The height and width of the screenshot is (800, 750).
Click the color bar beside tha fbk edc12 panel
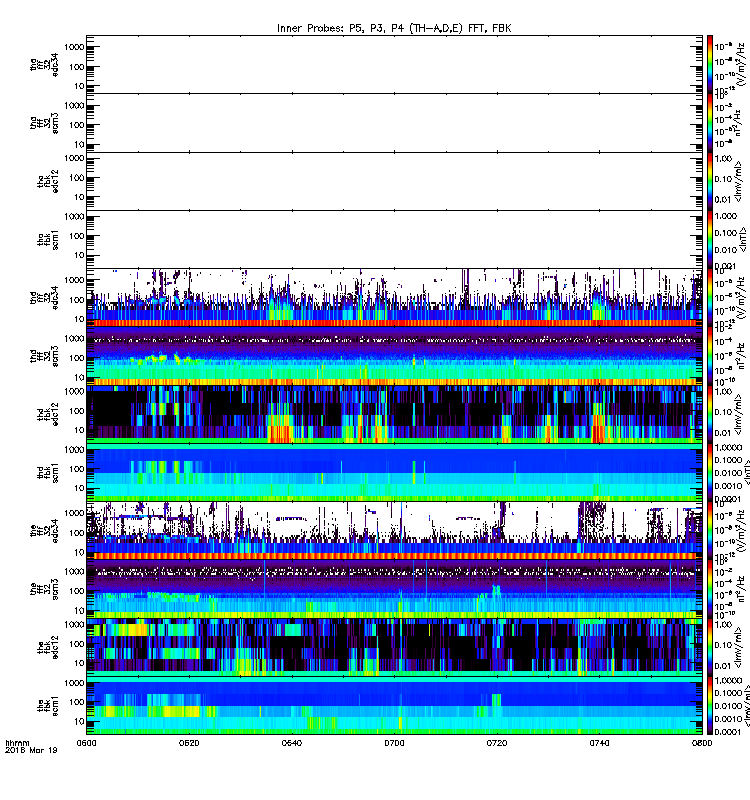coord(710,181)
